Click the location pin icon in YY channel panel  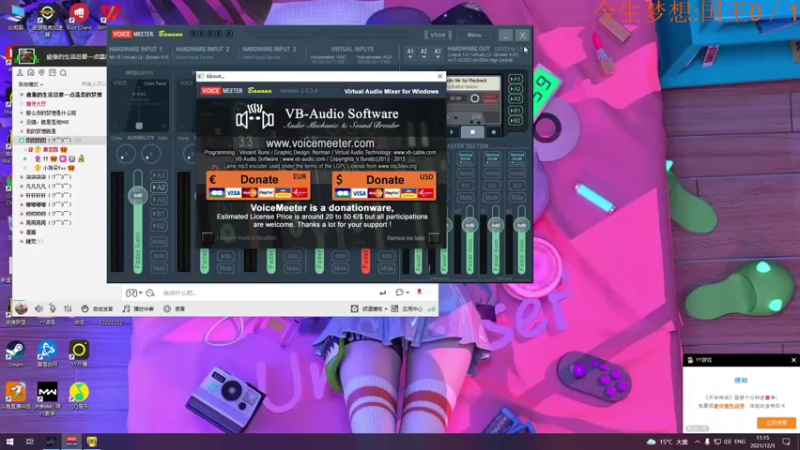[41, 73]
